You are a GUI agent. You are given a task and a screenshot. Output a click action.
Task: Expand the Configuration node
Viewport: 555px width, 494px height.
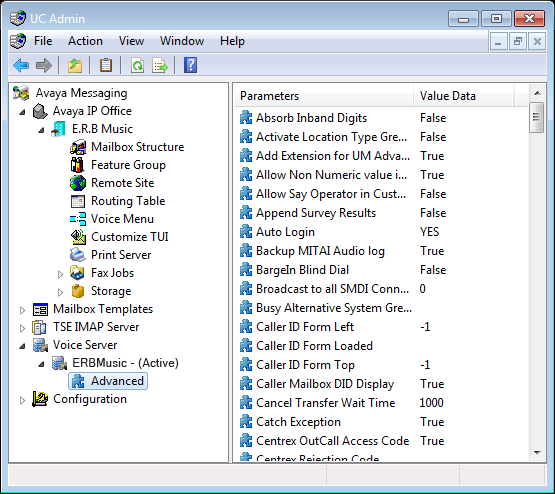click(x=22, y=400)
